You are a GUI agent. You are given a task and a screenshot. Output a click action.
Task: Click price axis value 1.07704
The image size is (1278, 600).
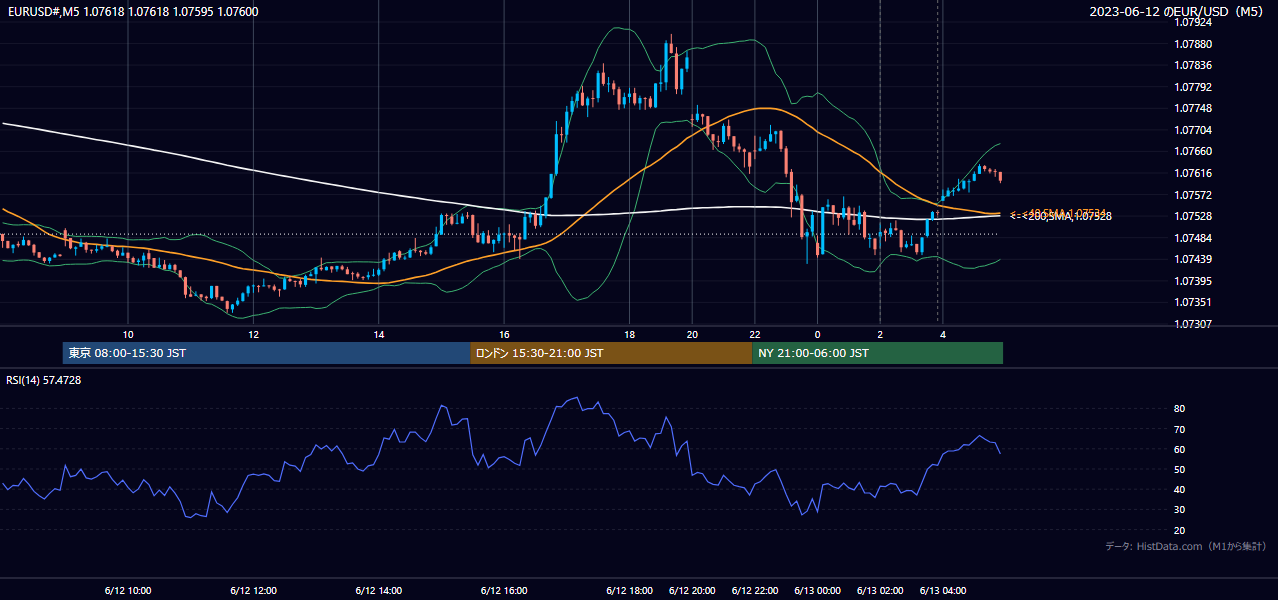(x=1192, y=130)
